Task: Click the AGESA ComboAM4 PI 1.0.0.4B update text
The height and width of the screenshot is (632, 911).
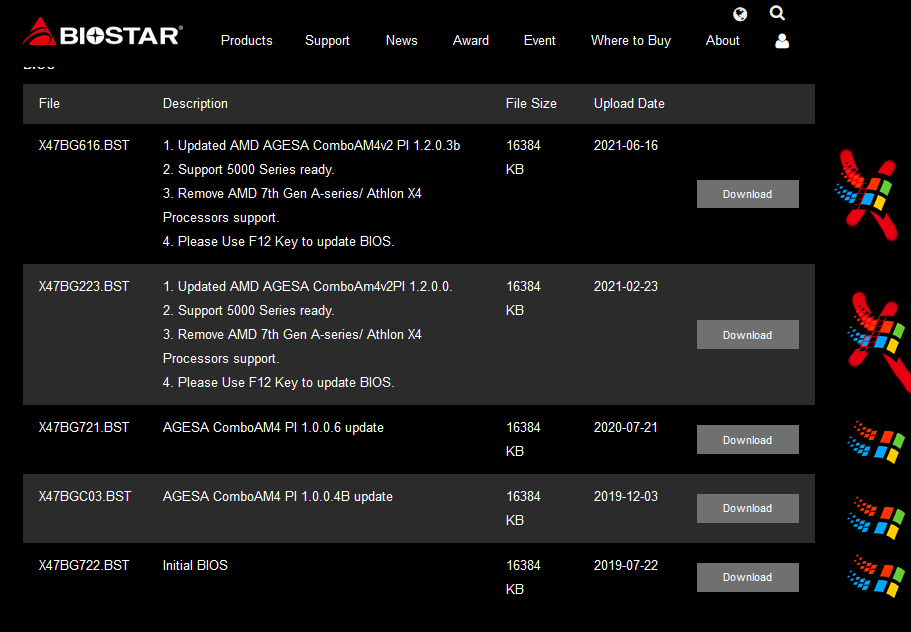Action: [278, 497]
